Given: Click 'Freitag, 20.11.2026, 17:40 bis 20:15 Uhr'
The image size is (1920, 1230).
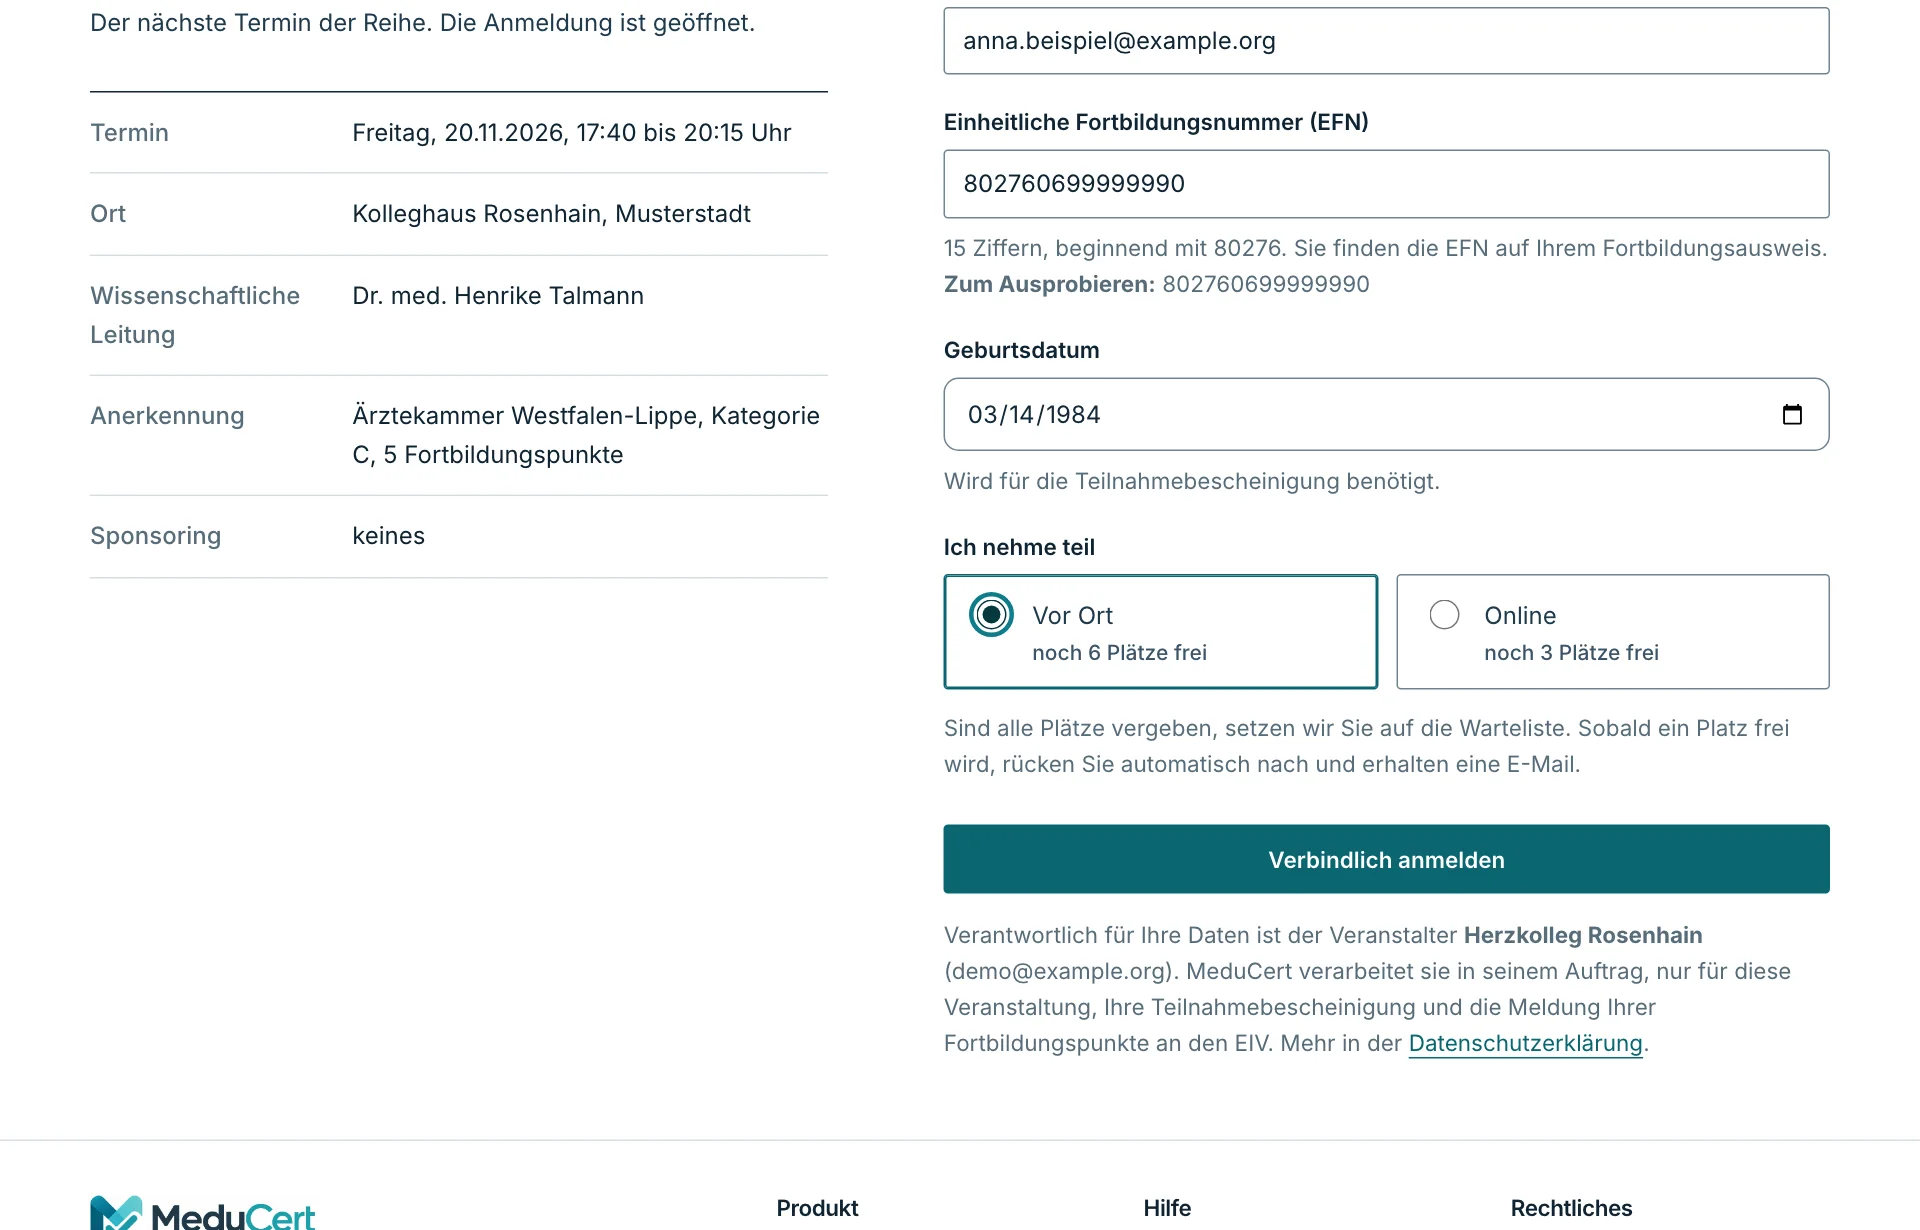Looking at the screenshot, I should (x=571, y=133).
